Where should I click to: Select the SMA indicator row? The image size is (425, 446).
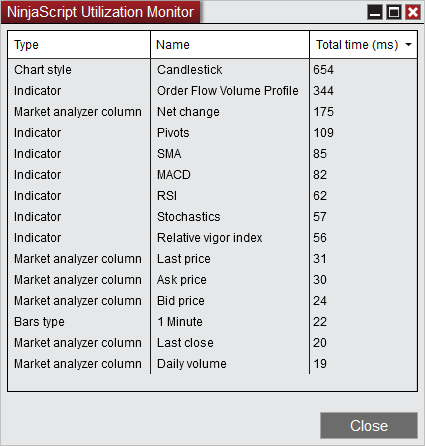click(212, 154)
